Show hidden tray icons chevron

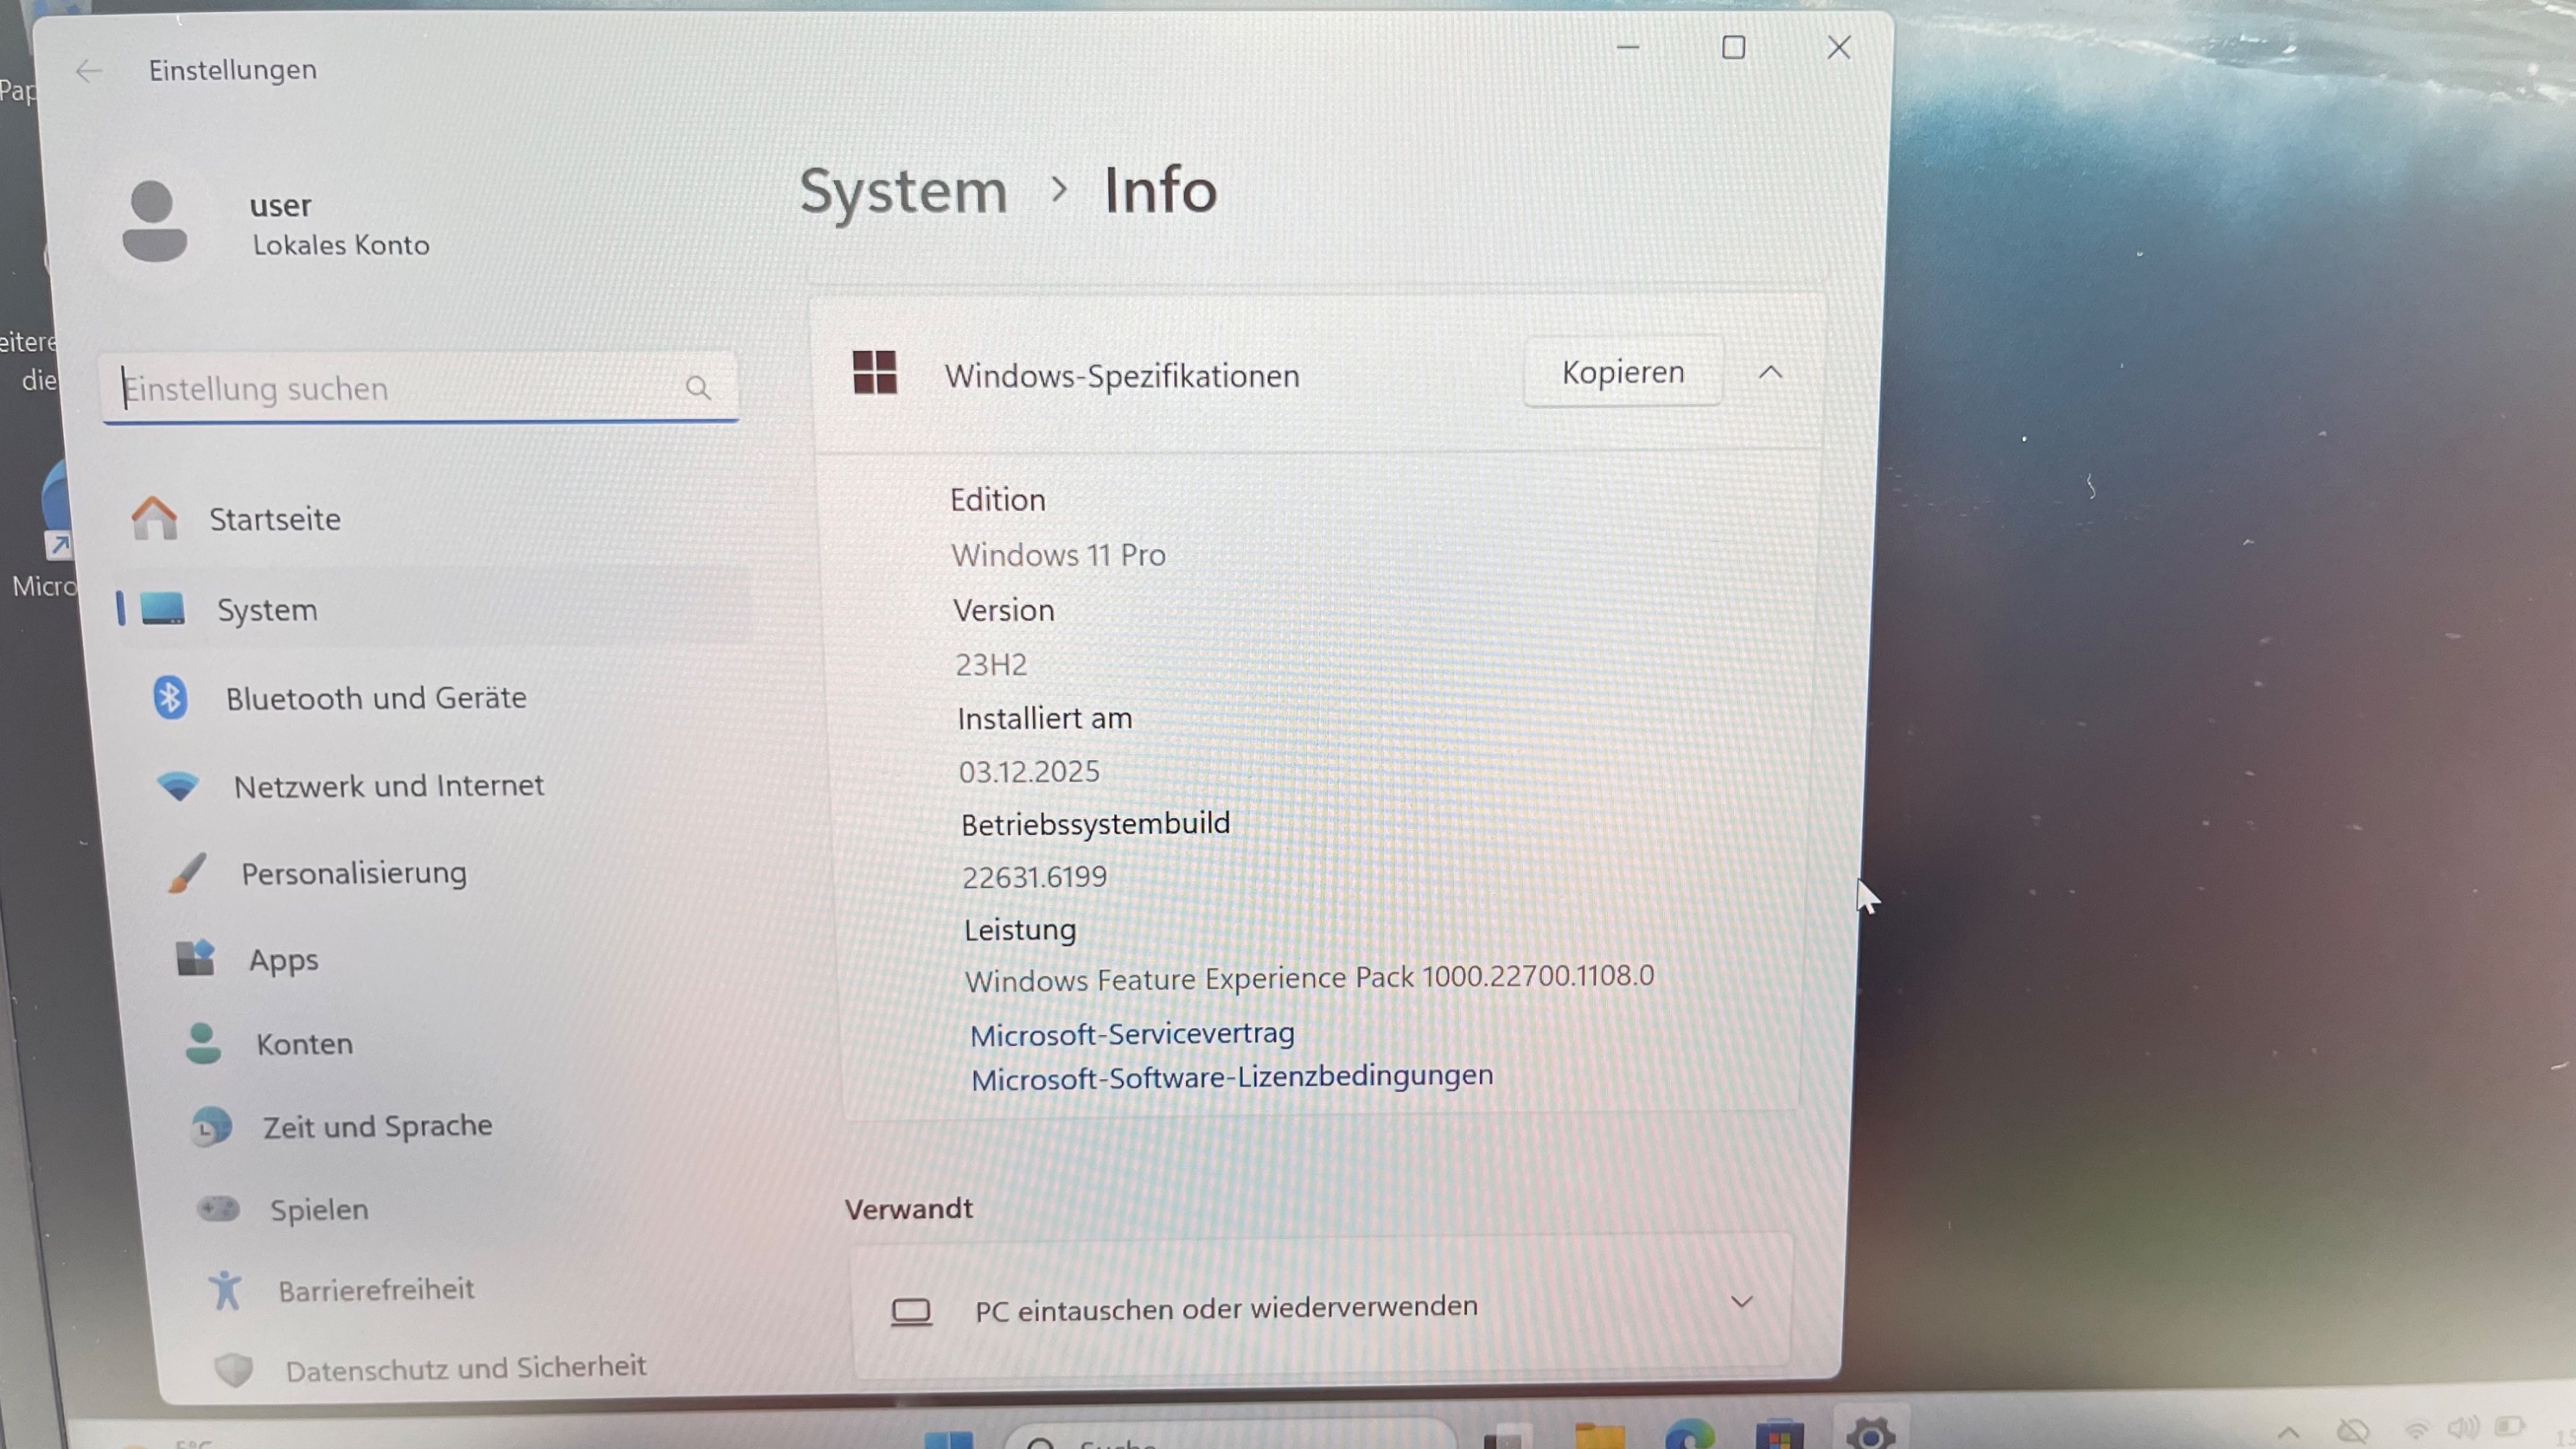click(2288, 1435)
